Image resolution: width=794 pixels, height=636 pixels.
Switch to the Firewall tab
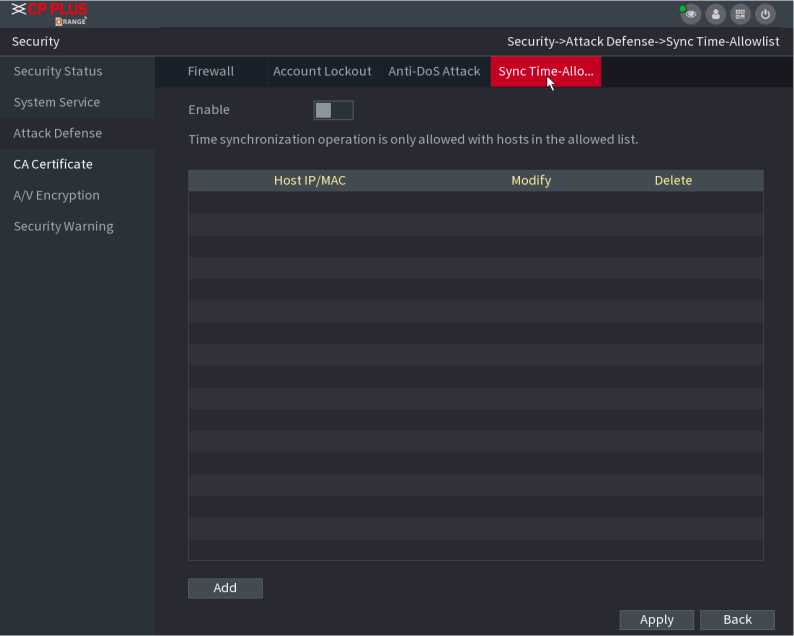pyautogui.click(x=211, y=72)
